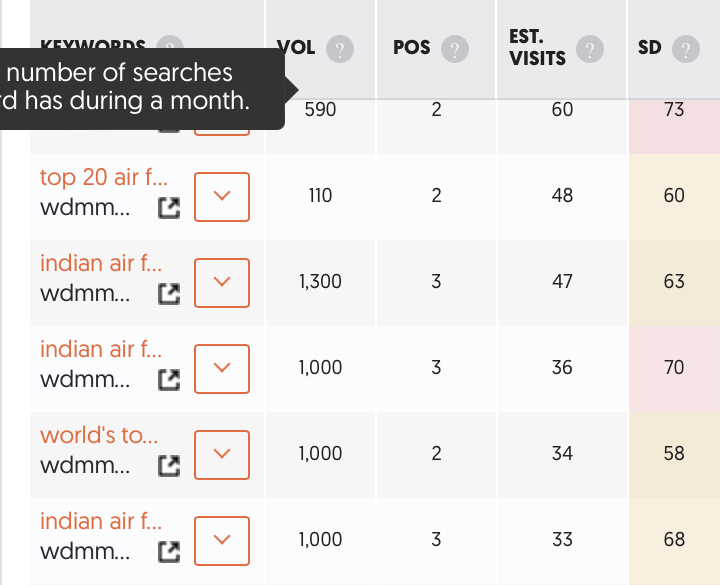
Task: Select volume value 110
Action: [320, 196]
